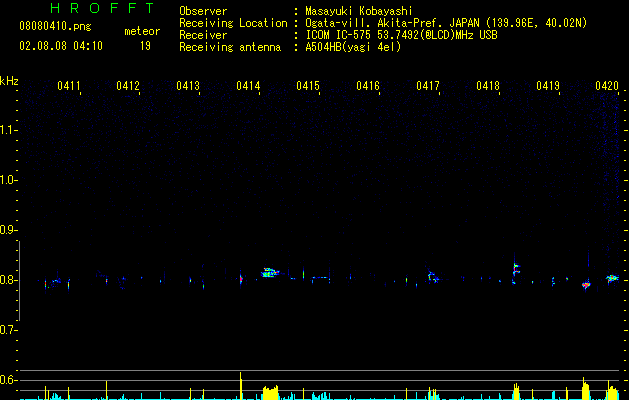Click the 0420 time marker
This screenshot has width=629, height=400.
(607, 86)
